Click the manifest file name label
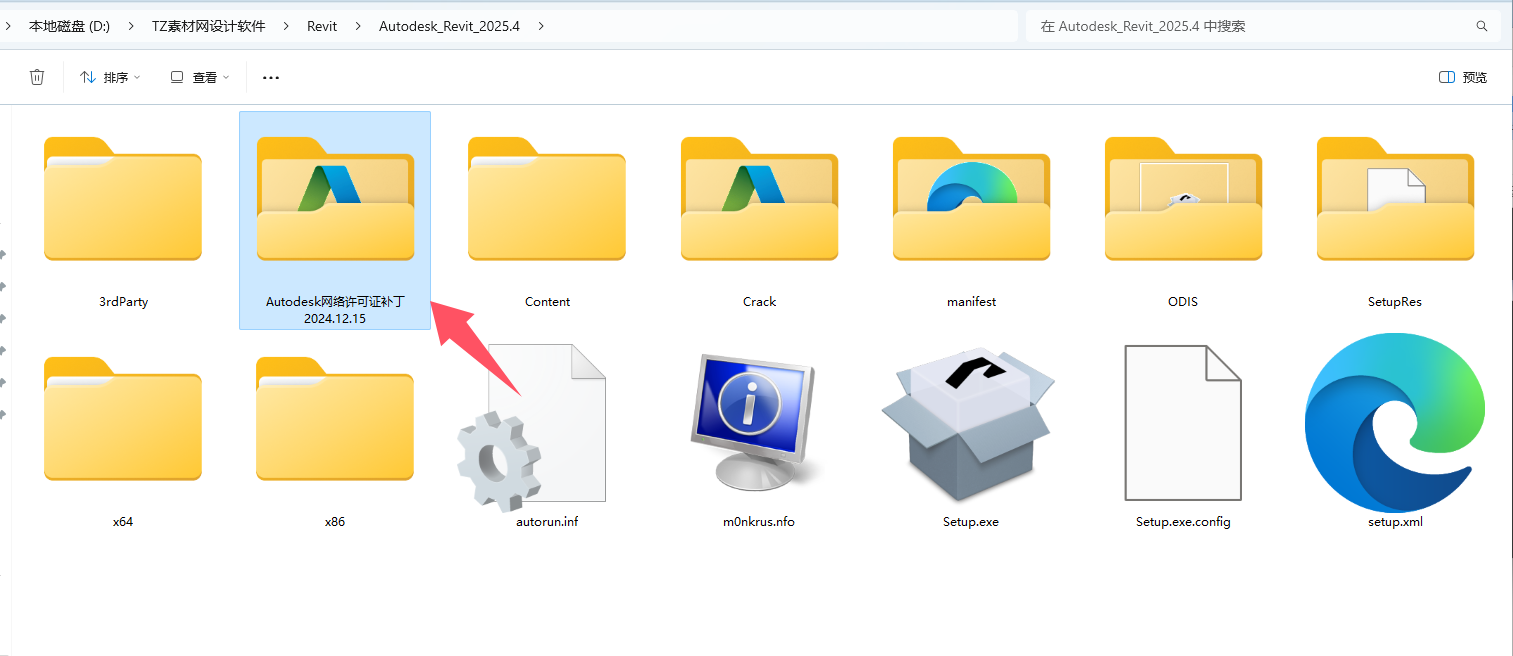The image size is (1513, 656). pyautogui.click(x=971, y=301)
